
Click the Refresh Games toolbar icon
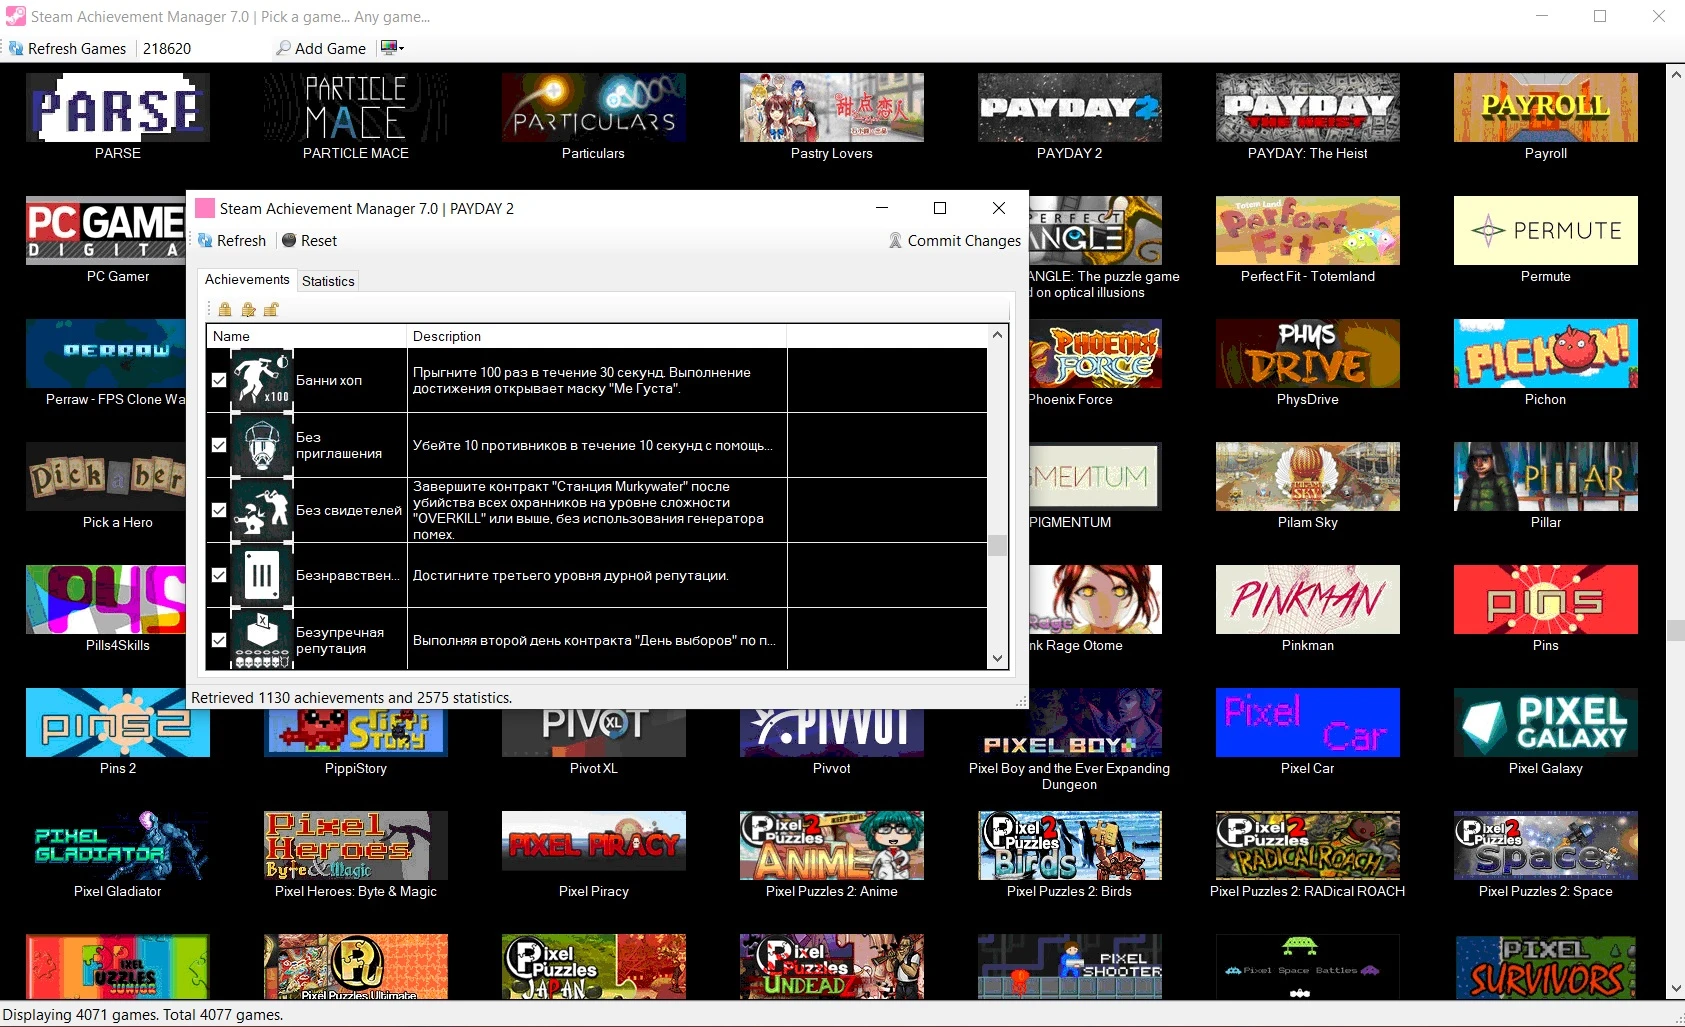coord(16,48)
